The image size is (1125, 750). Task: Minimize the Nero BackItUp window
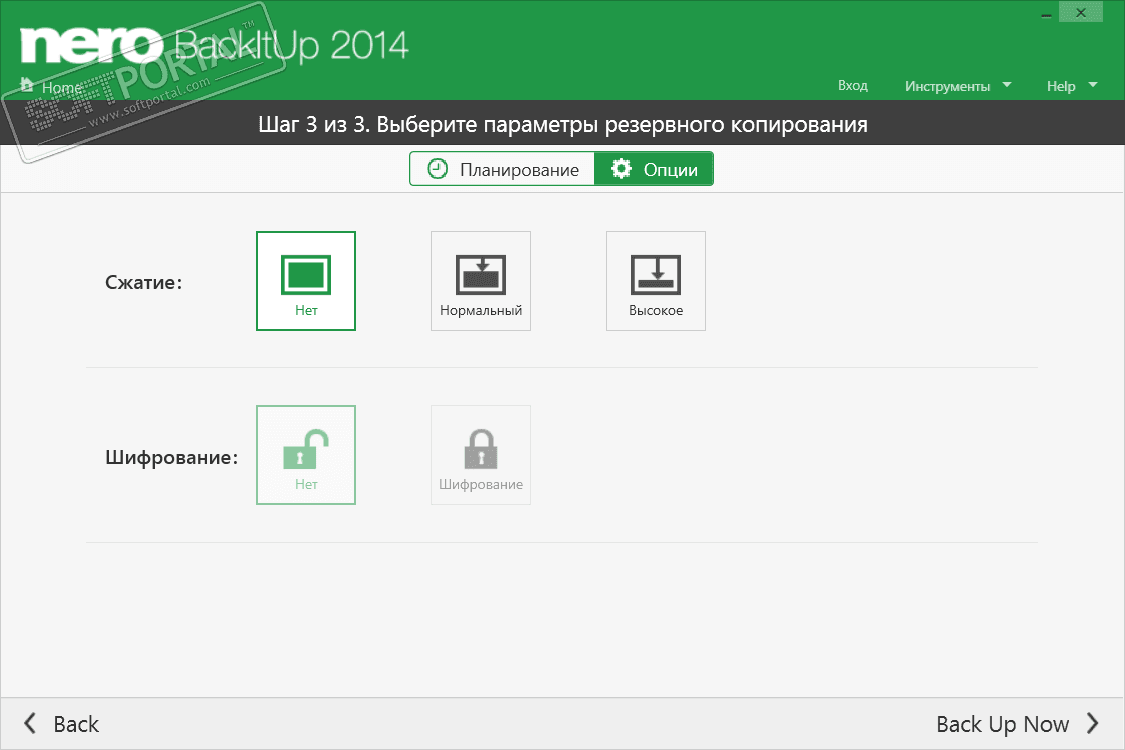1046,14
